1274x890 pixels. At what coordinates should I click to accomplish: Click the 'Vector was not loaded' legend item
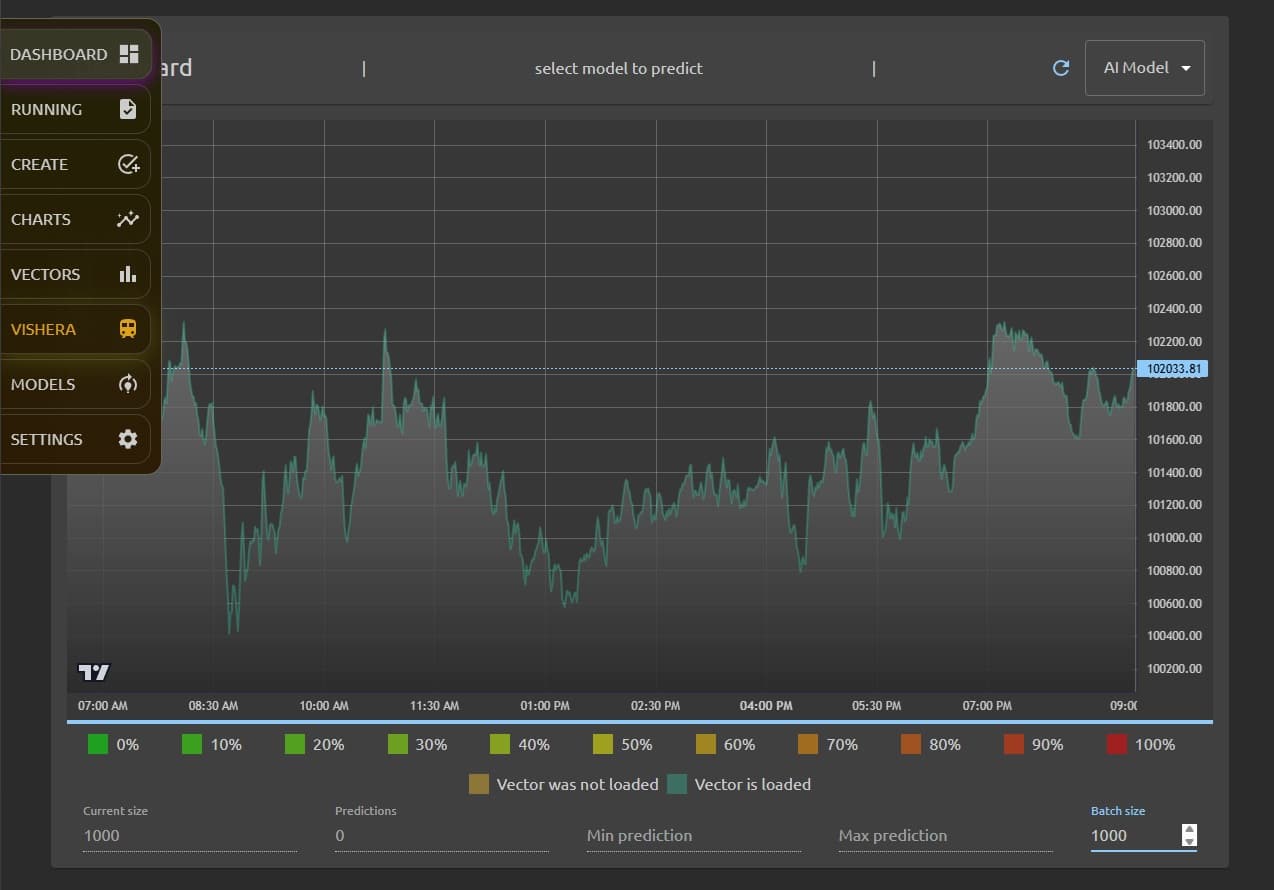click(x=563, y=784)
